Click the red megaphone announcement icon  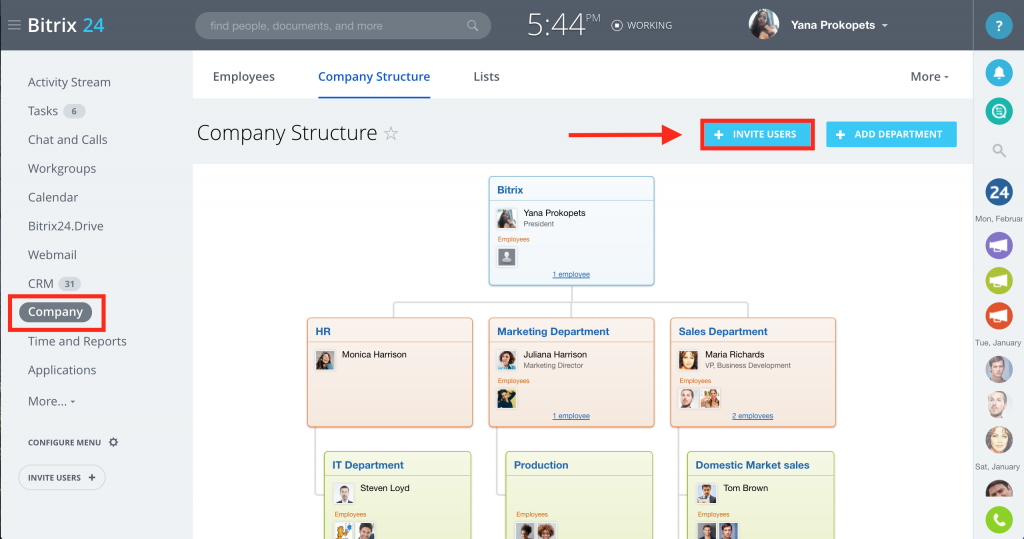pos(999,316)
